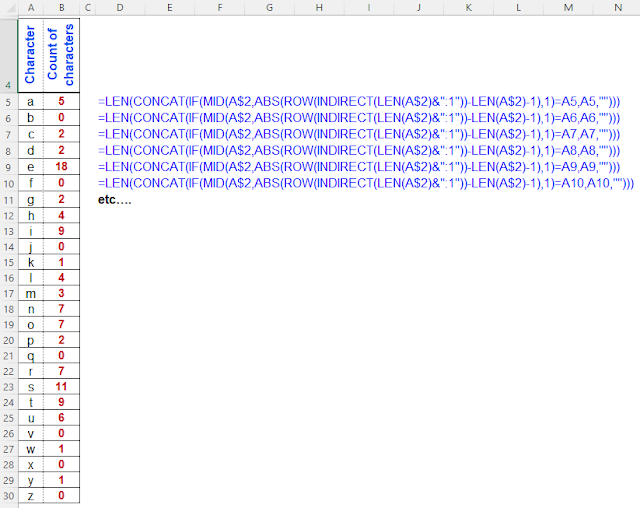Screen dimensions: 640x508
Task: Select column B header
Action: tap(62, 7)
